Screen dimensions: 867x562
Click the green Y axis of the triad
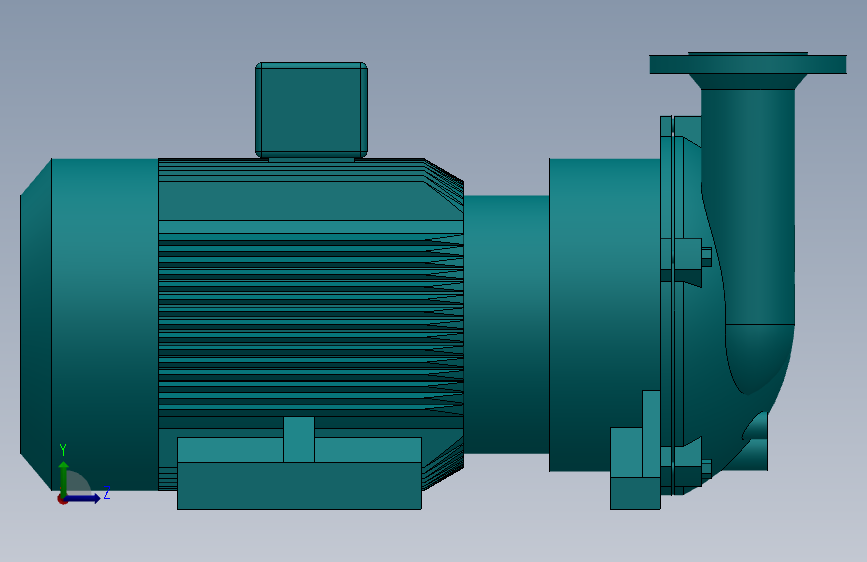coord(64,478)
